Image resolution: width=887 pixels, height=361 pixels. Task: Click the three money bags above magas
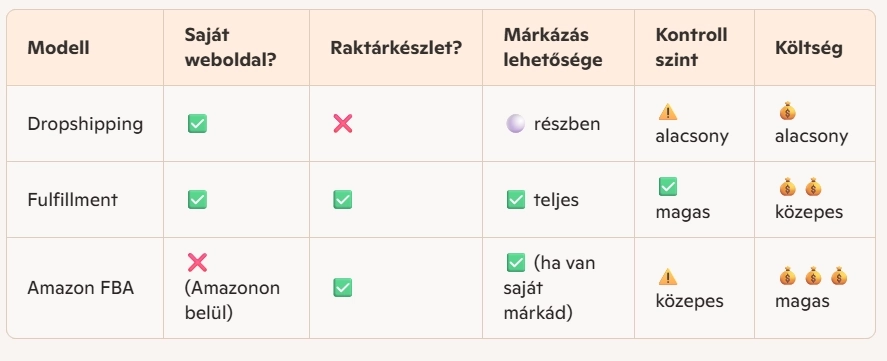pos(813,277)
